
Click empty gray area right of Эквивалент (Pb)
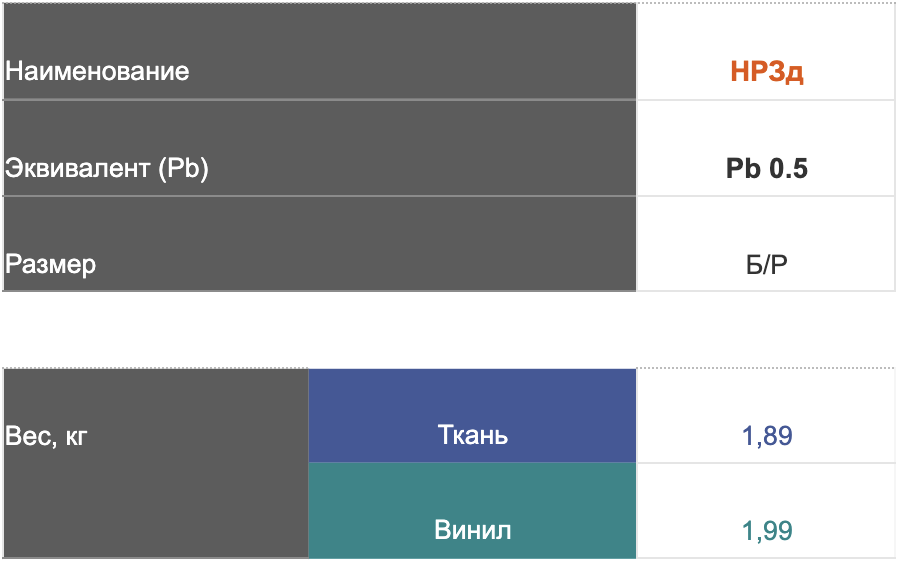pyautogui.click(x=423, y=168)
